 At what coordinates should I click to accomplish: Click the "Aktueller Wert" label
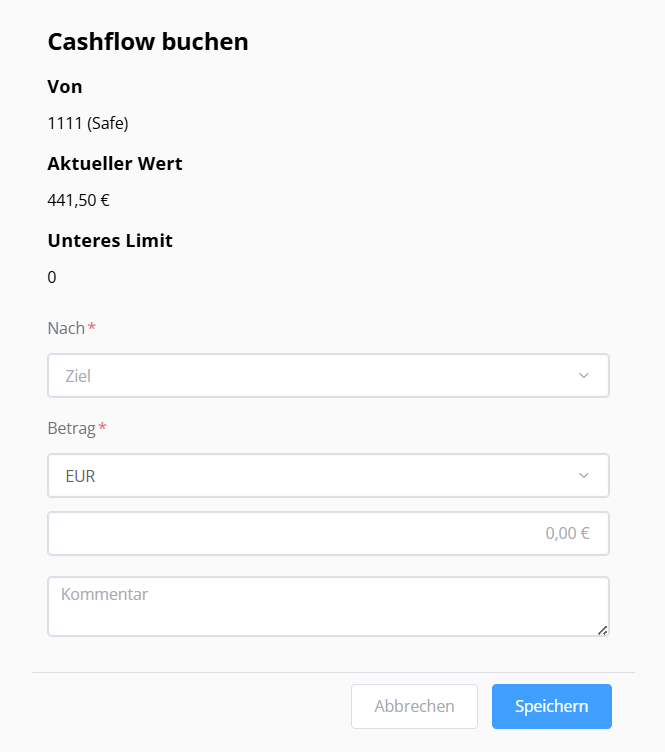point(115,164)
